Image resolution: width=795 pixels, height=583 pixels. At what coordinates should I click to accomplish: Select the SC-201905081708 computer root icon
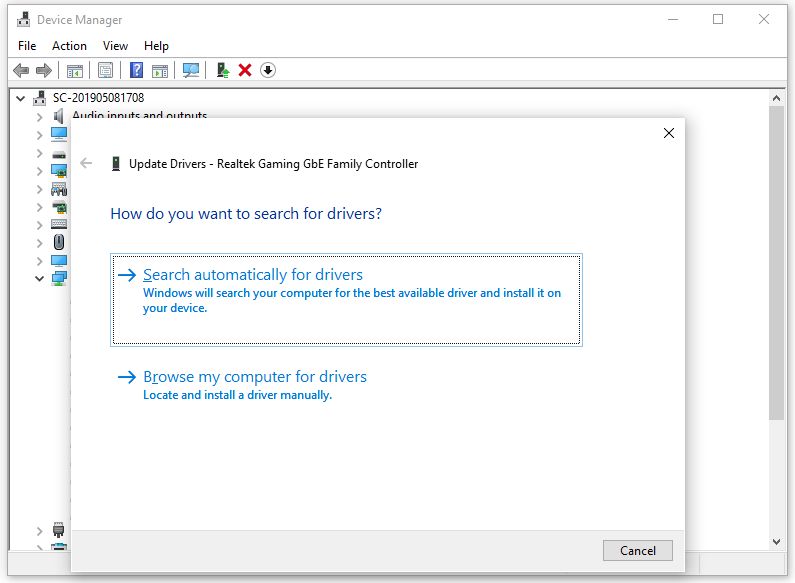[x=39, y=98]
